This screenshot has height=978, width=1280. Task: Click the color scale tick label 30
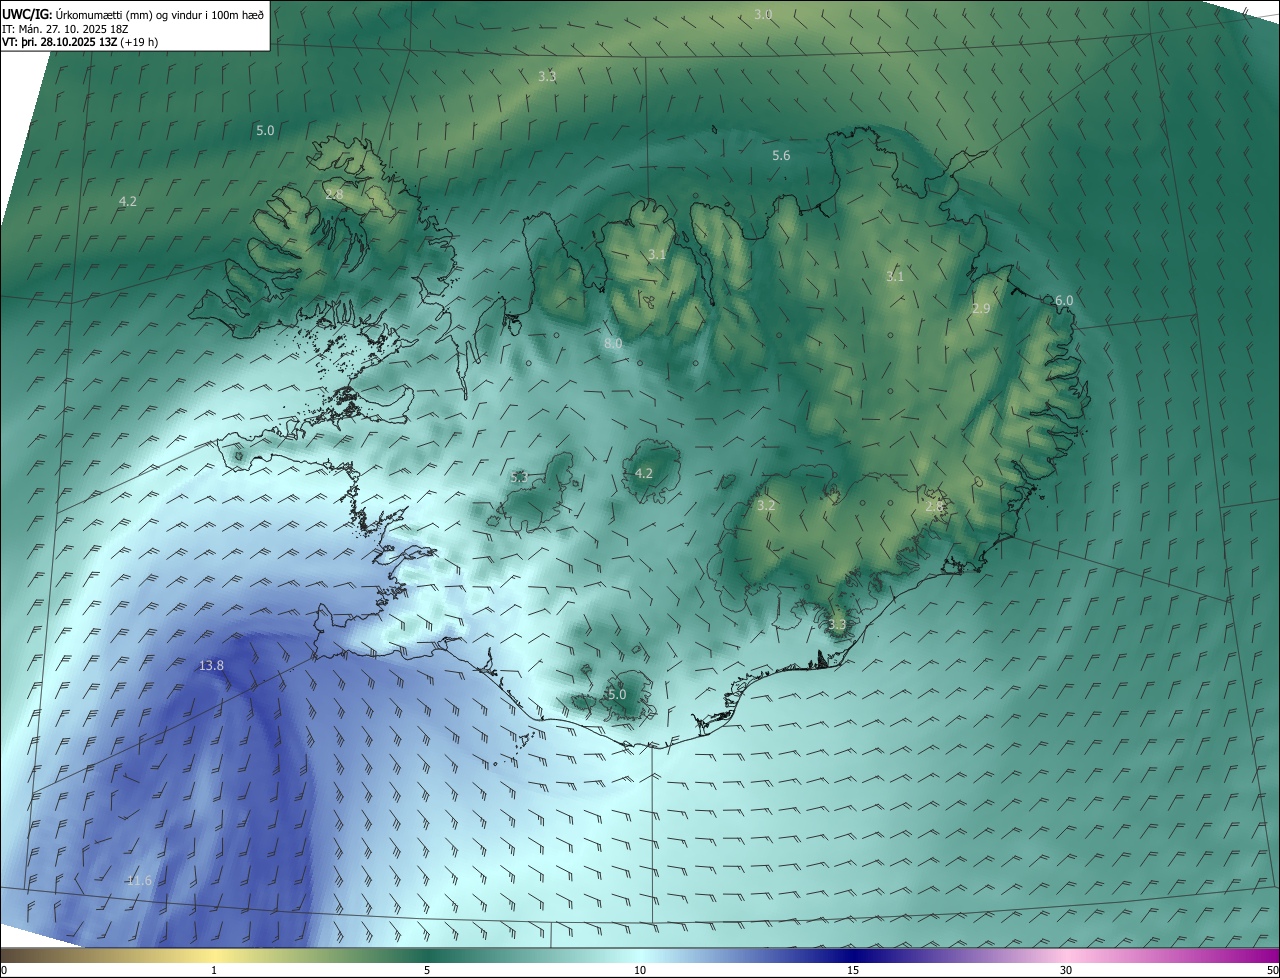pyautogui.click(x=1066, y=970)
